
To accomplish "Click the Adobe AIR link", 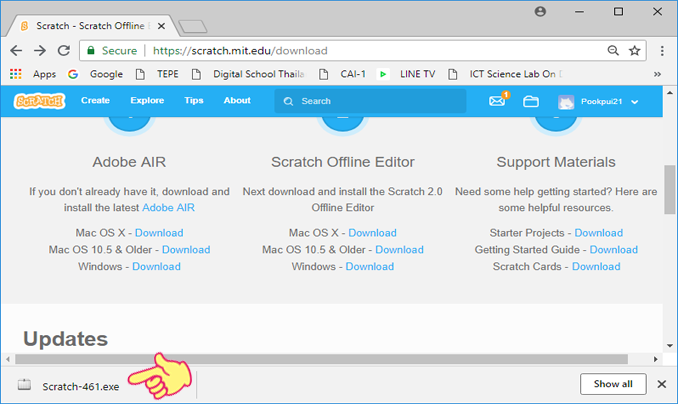I will pyautogui.click(x=168, y=208).
